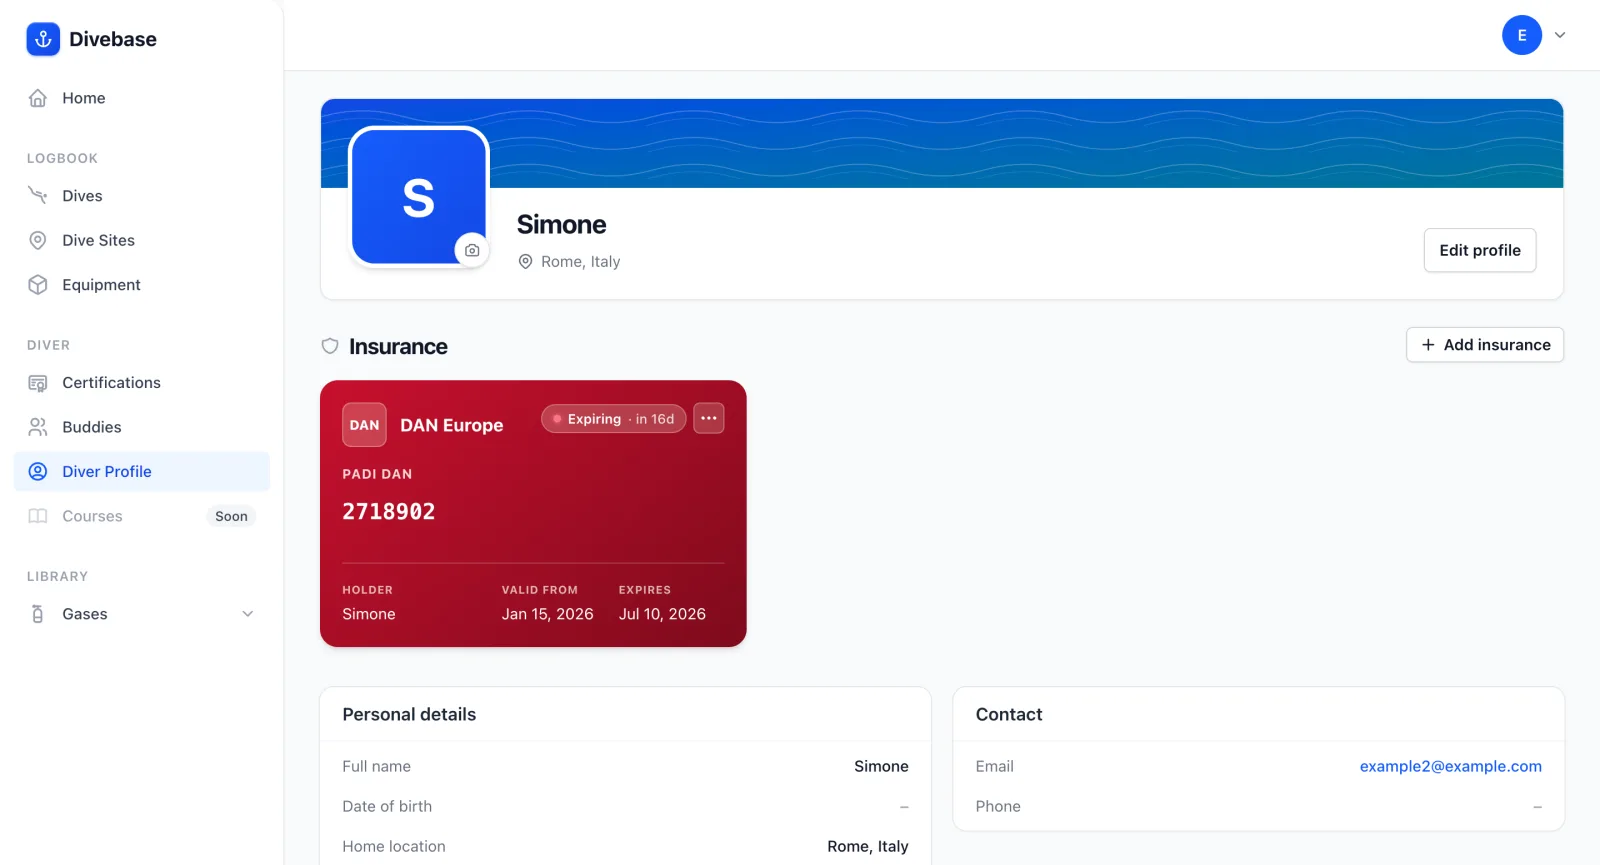Click the Expiring in 16d badge

pyautogui.click(x=614, y=419)
